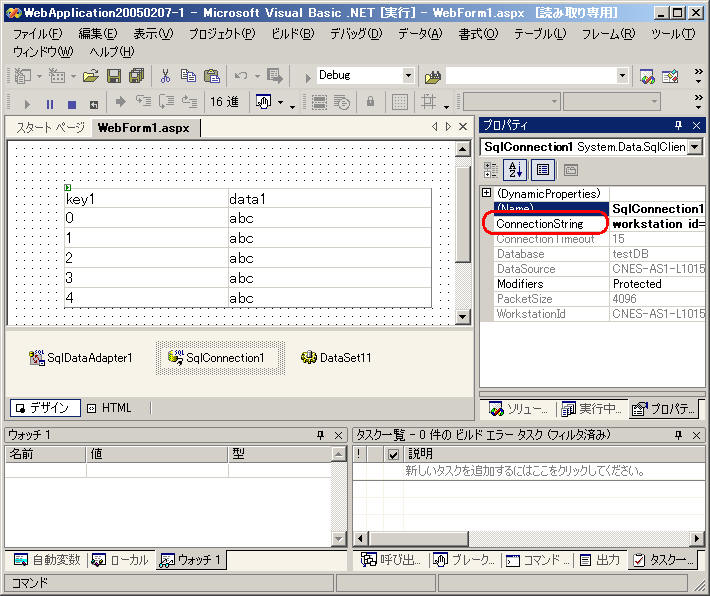
Task: Toggle the hexadecimal display button (16 進)
Action: [x=224, y=102]
